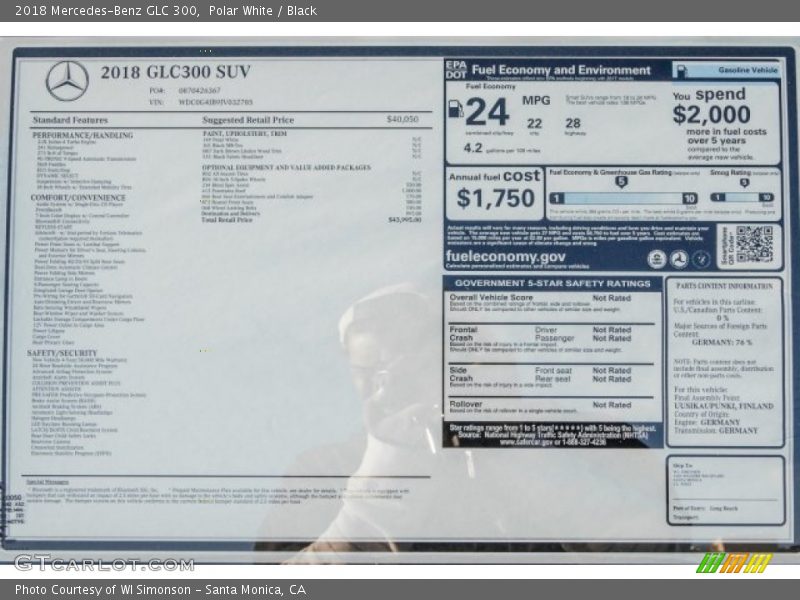Click the first agency seal right of fueleconomy.gov

(x=657, y=259)
